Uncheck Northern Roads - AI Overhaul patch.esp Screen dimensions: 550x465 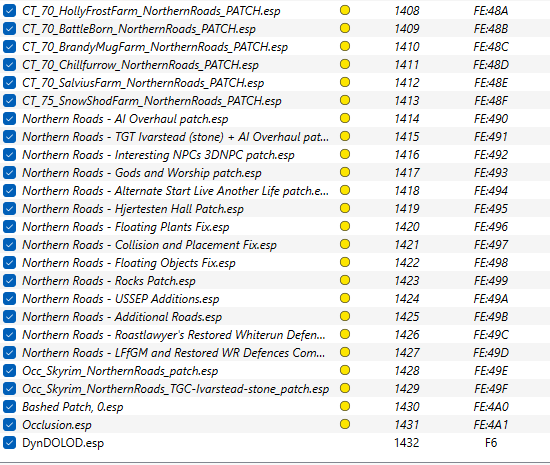(9, 119)
